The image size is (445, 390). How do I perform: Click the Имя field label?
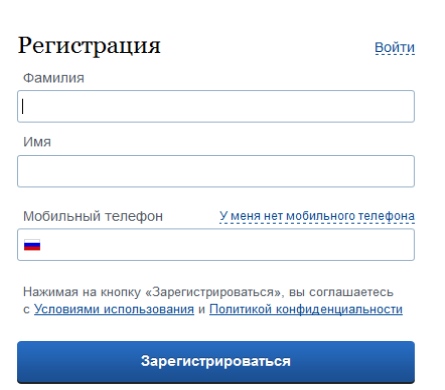click(x=37, y=142)
